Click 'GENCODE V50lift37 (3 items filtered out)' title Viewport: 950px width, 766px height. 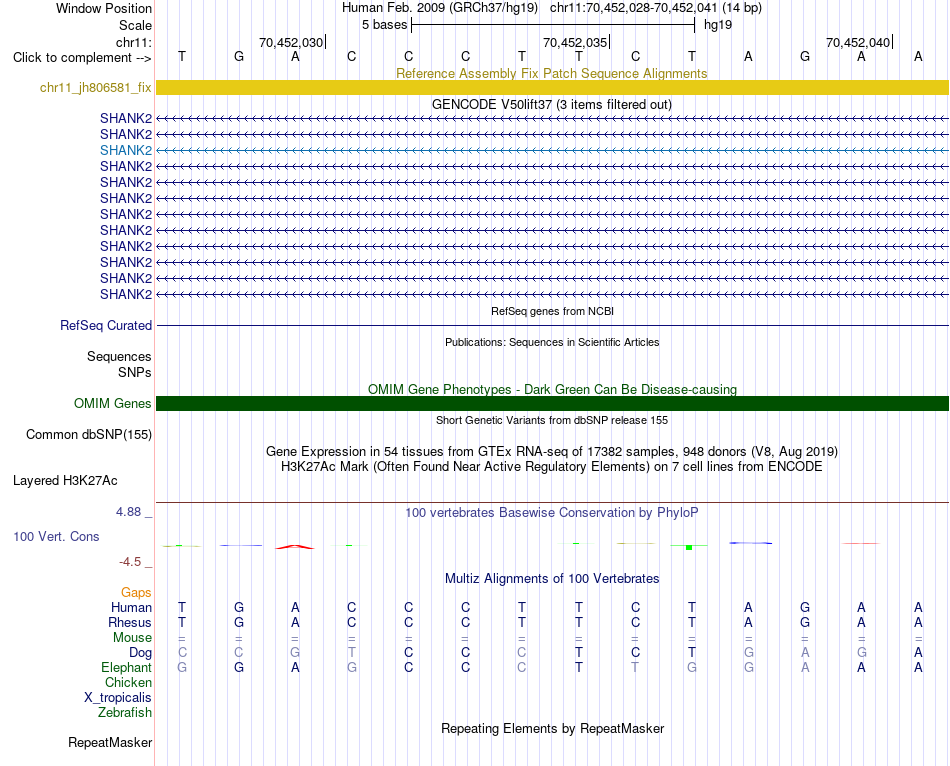click(x=552, y=104)
